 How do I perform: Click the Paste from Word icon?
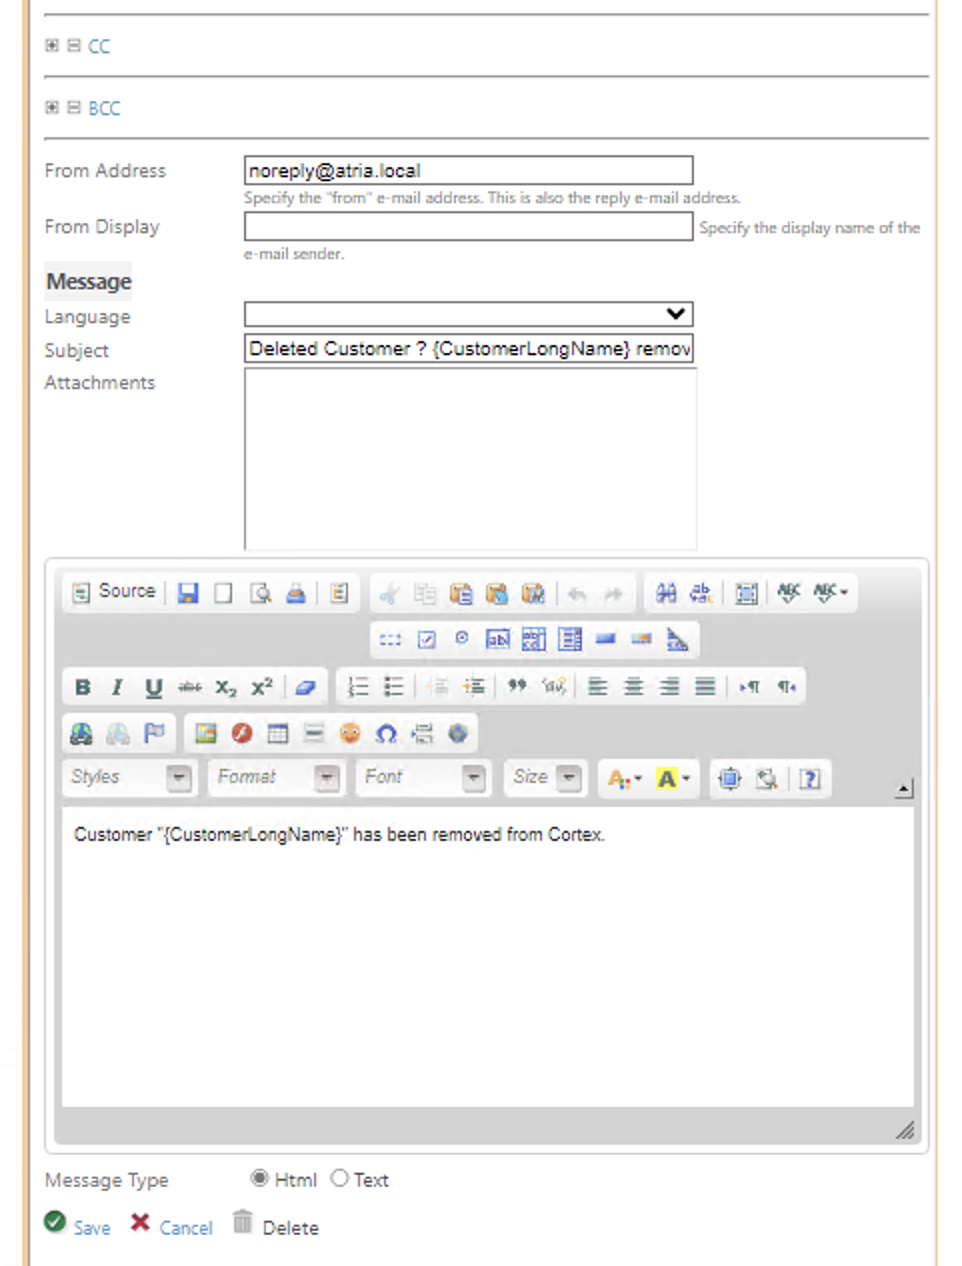point(533,592)
